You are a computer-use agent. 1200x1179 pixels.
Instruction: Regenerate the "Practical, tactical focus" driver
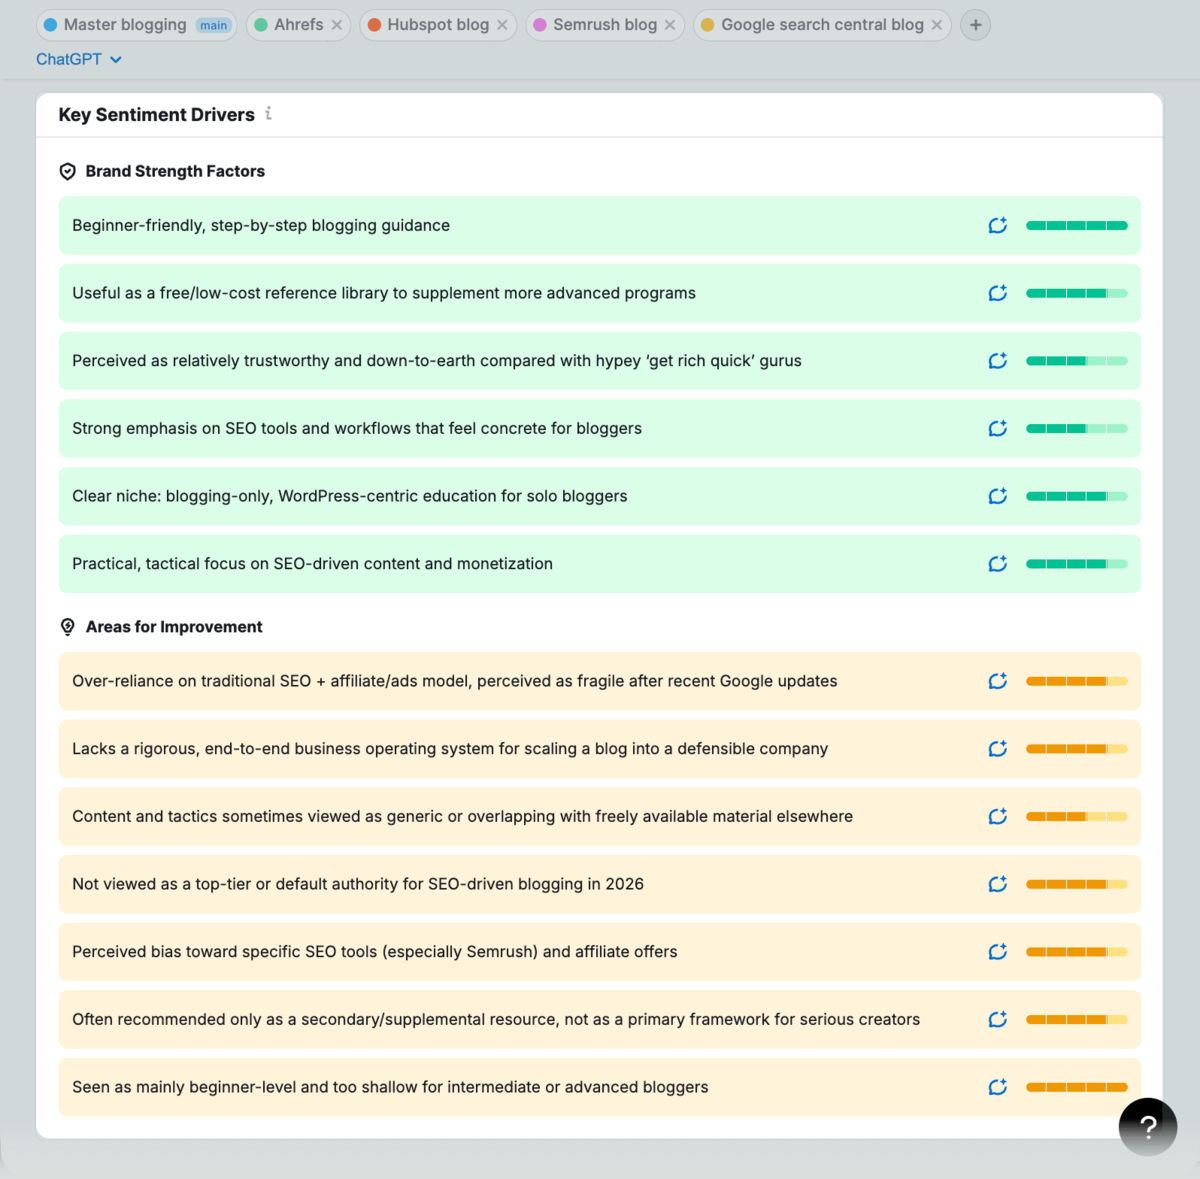[x=997, y=563]
